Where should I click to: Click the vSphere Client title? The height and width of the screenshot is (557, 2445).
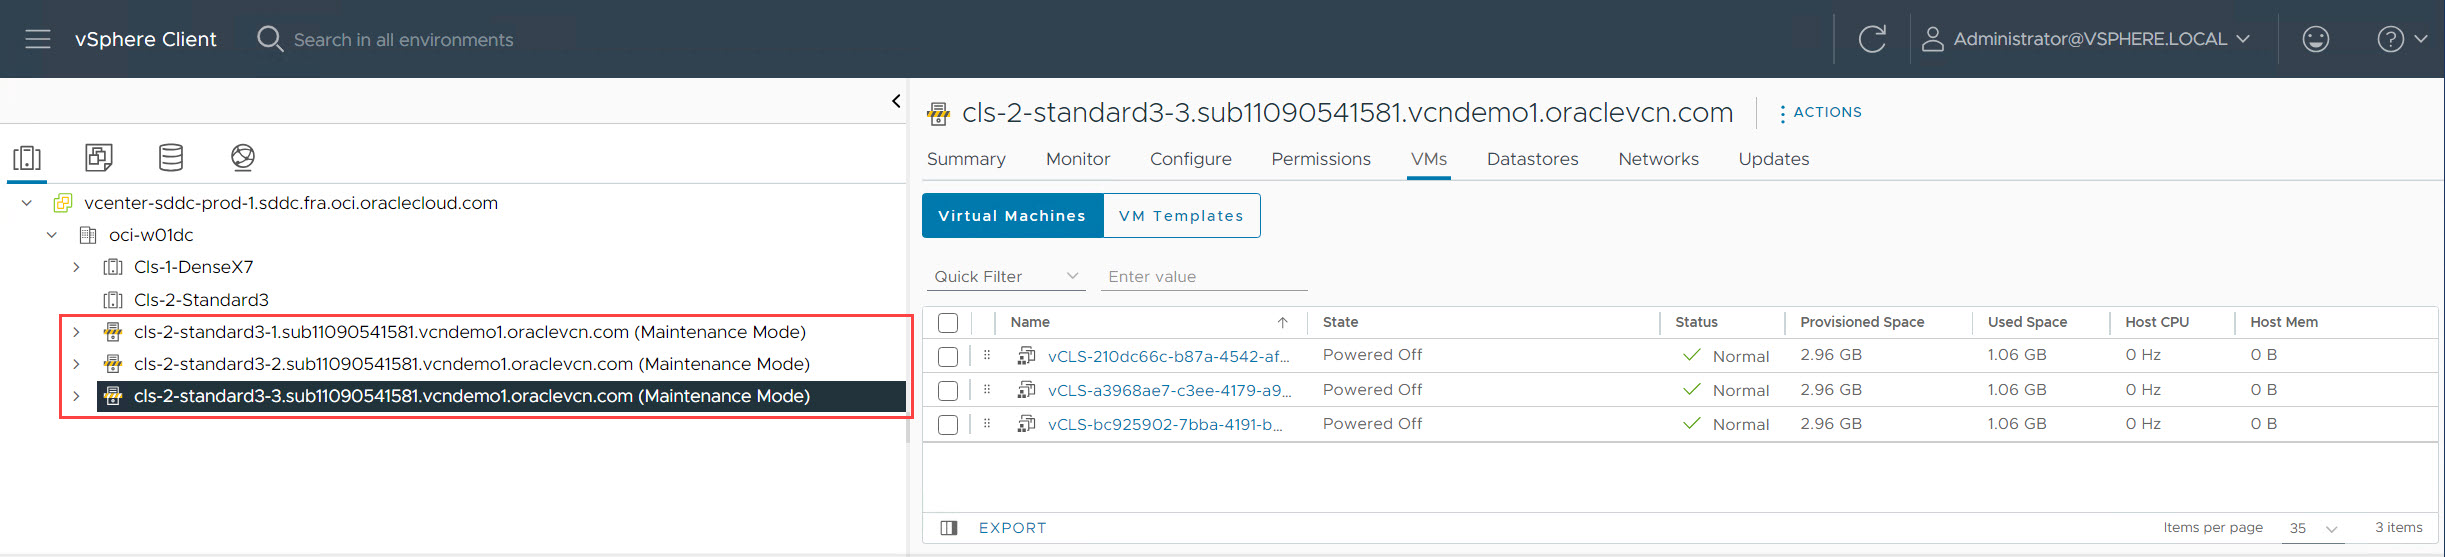click(145, 39)
